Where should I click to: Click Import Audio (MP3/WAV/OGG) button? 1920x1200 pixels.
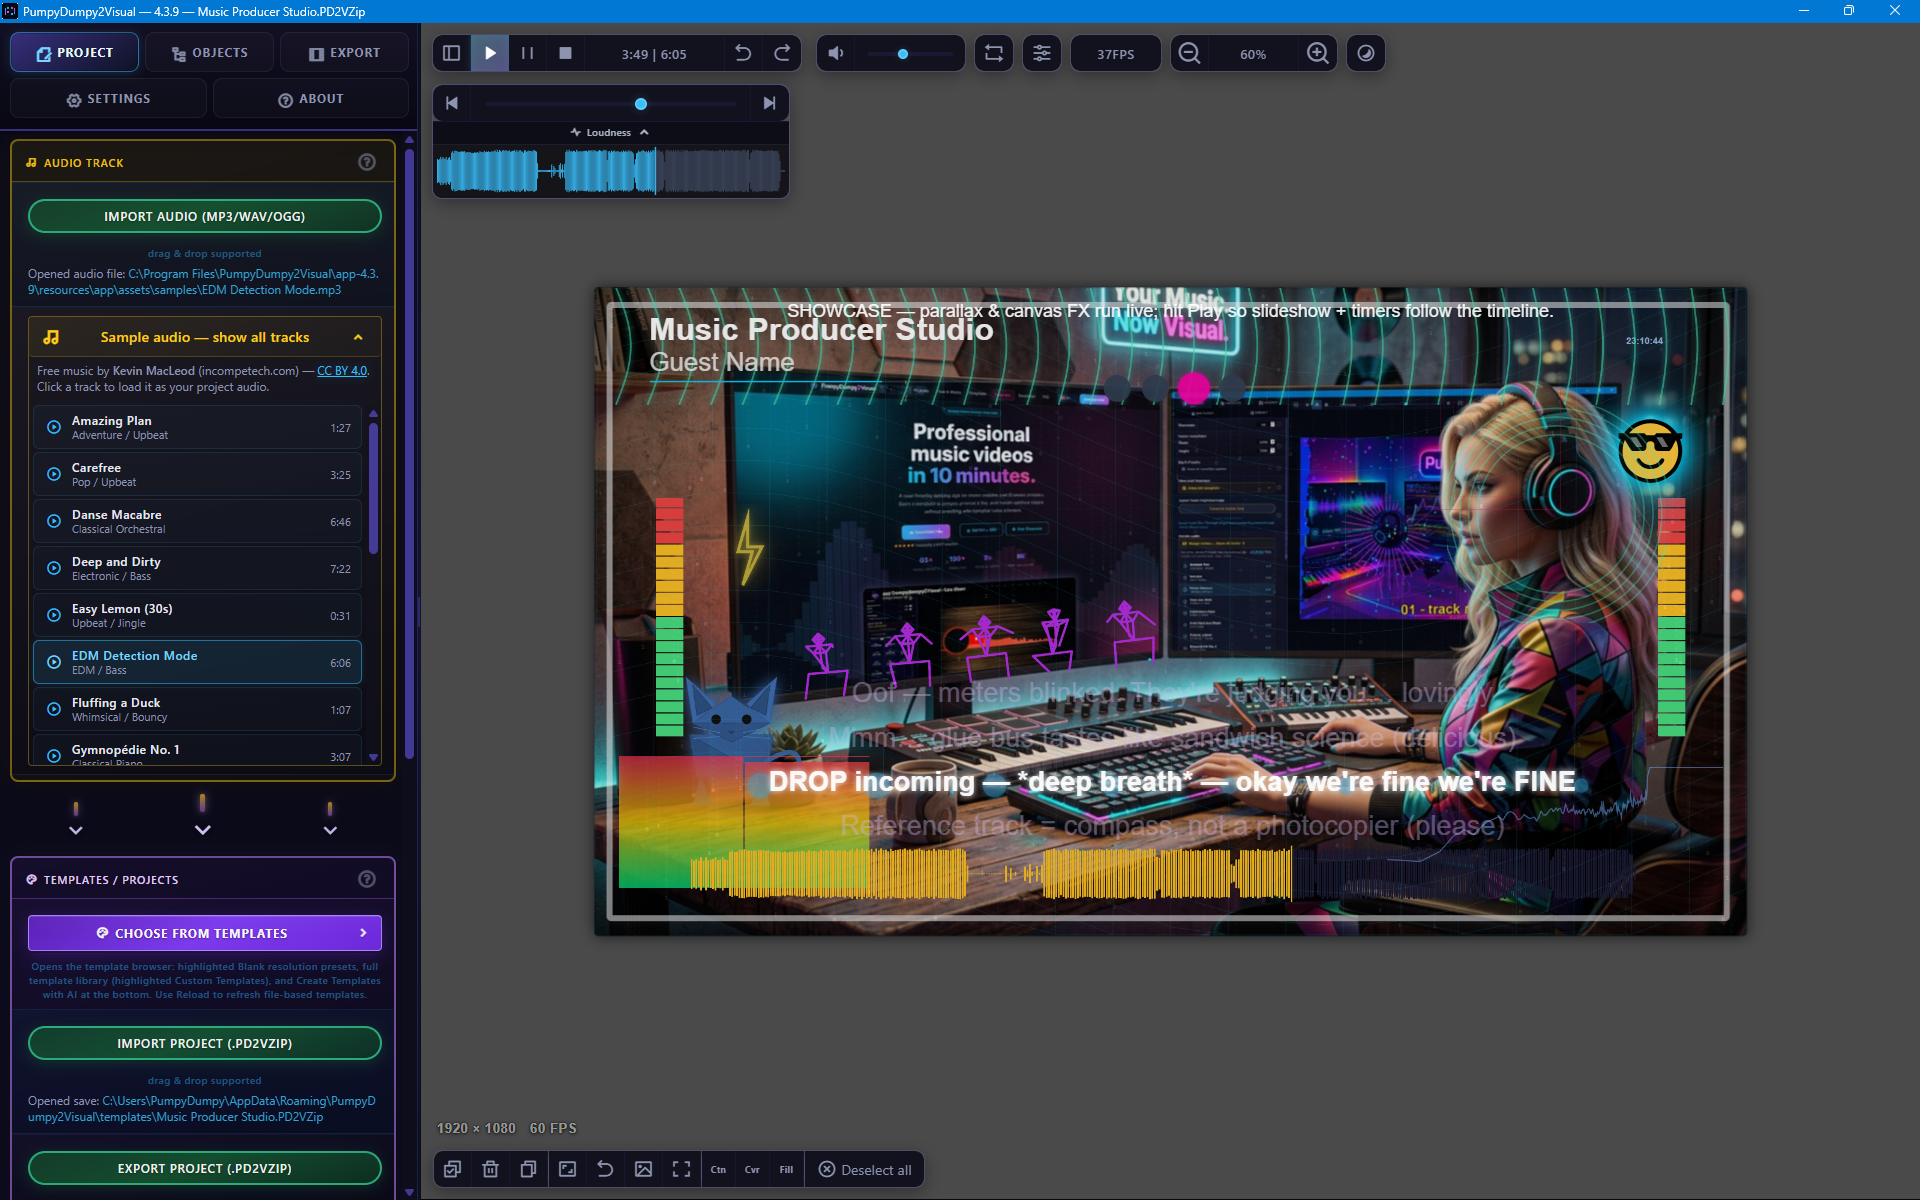coord(205,216)
